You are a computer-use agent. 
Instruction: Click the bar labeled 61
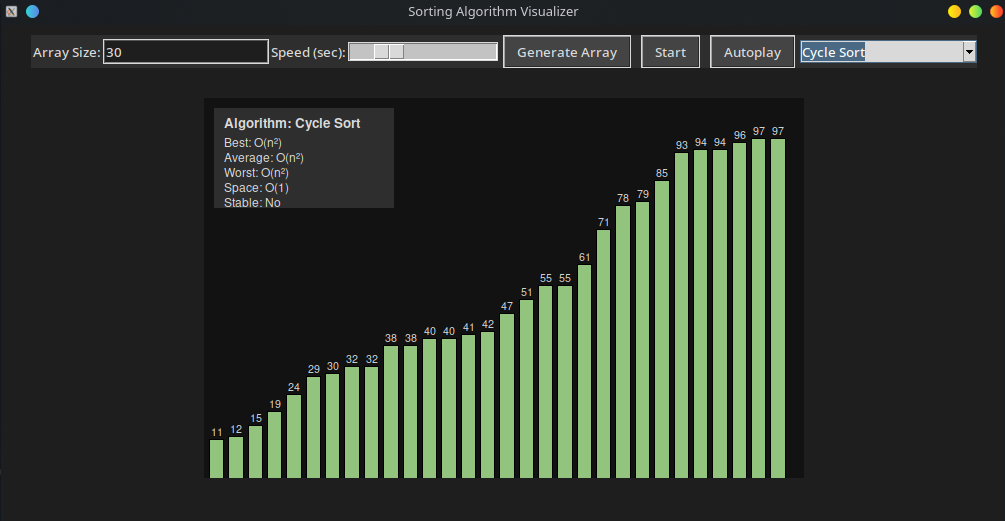584,372
